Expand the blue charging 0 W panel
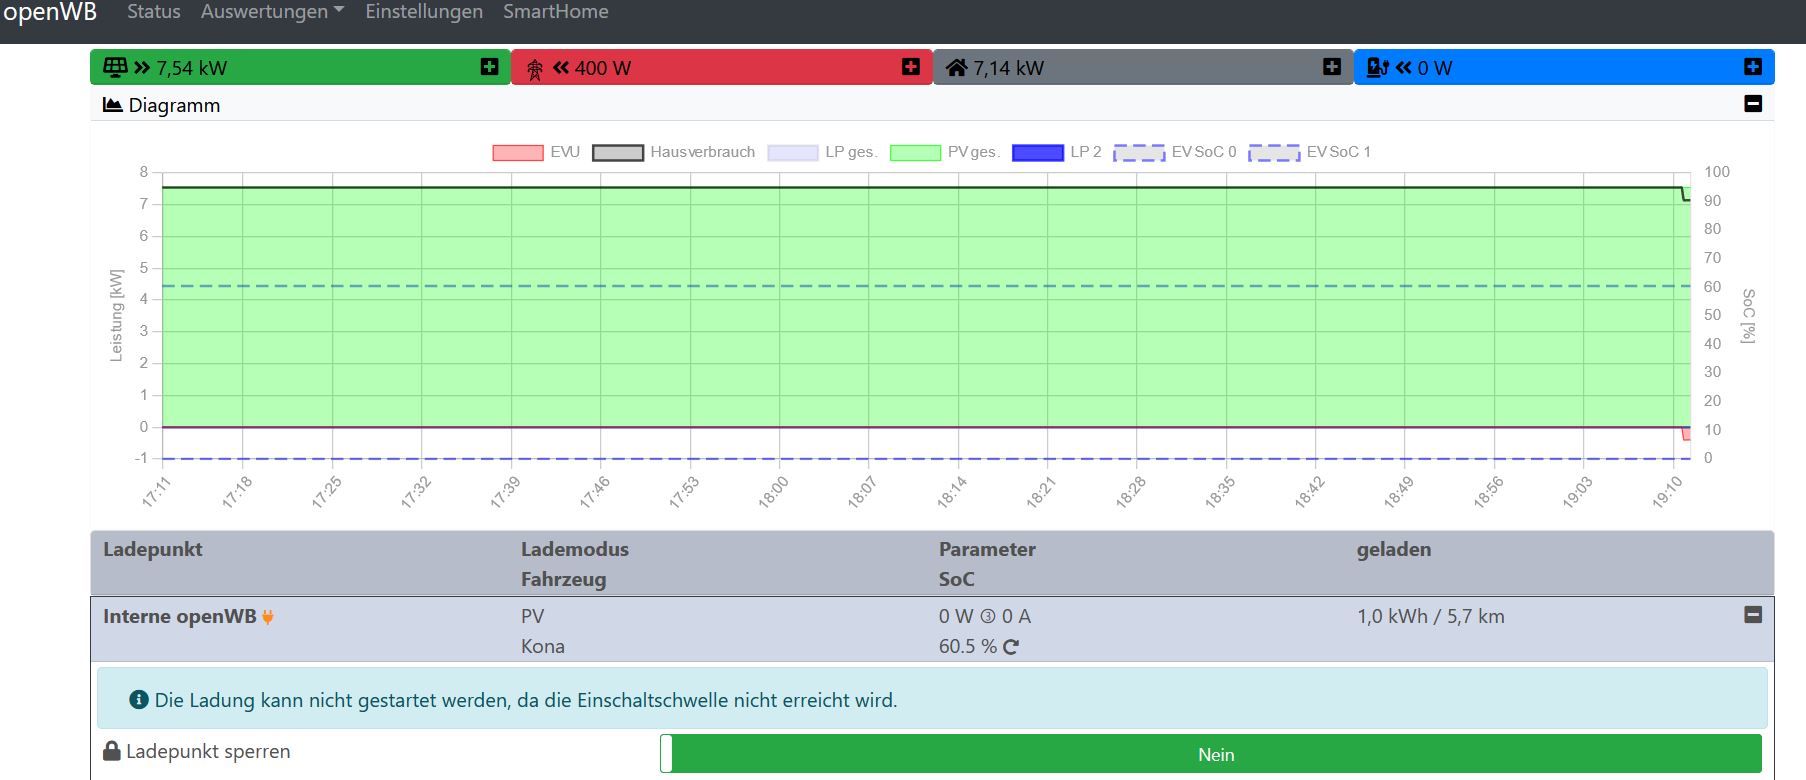 pyautogui.click(x=1752, y=66)
